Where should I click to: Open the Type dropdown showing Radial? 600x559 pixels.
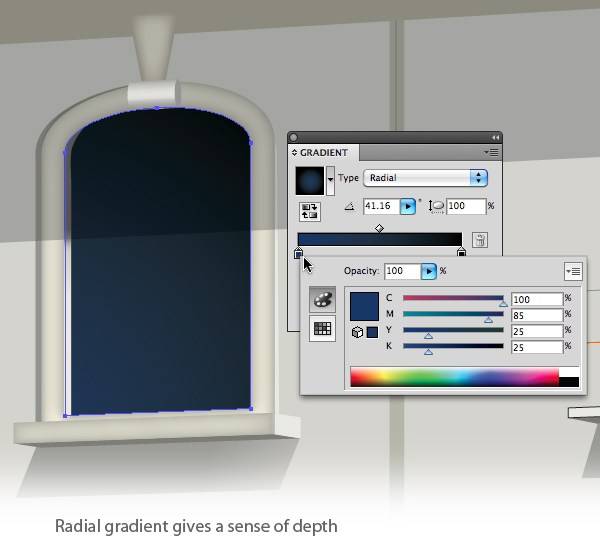coord(425,178)
